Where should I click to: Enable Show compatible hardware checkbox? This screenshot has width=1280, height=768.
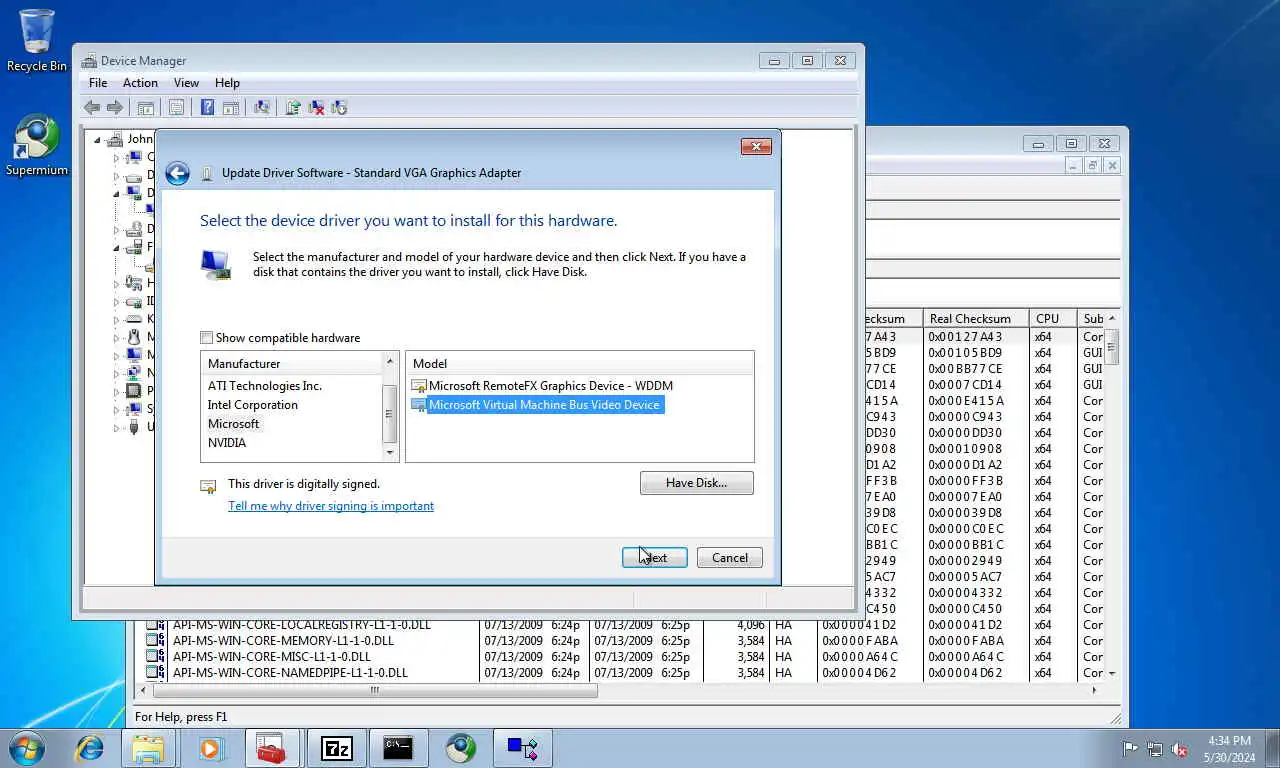(206, 338)
